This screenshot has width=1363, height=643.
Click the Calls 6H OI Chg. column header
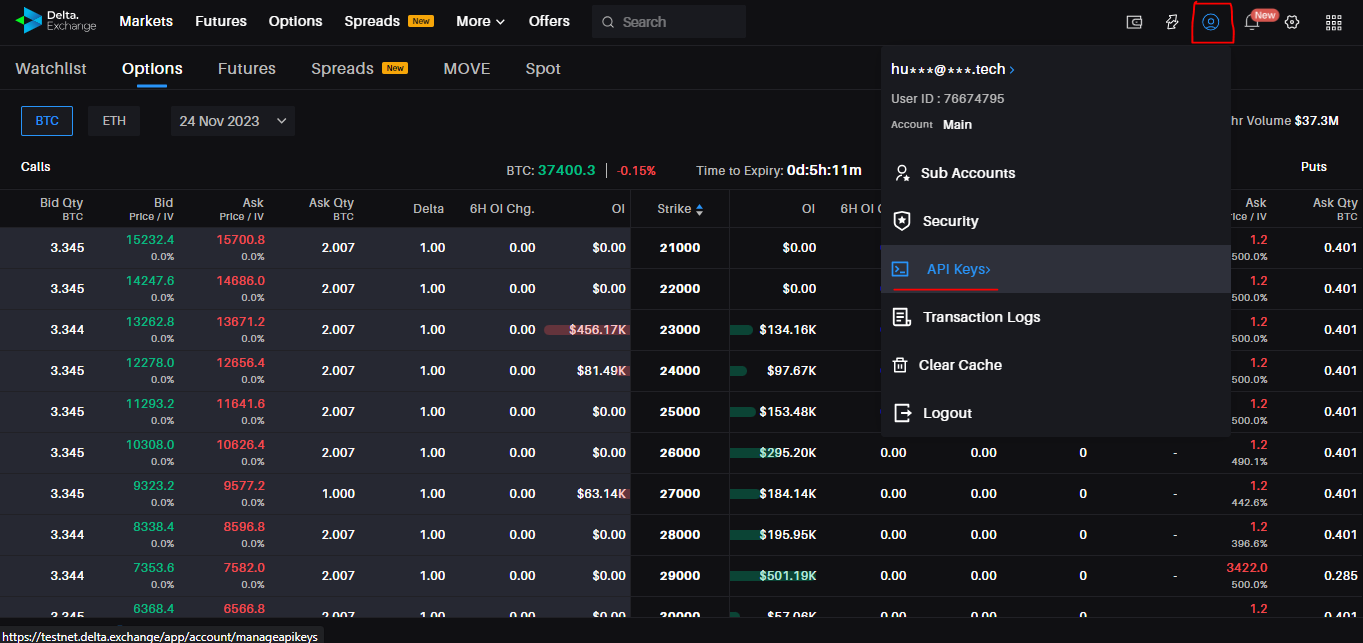pos(502,209)
